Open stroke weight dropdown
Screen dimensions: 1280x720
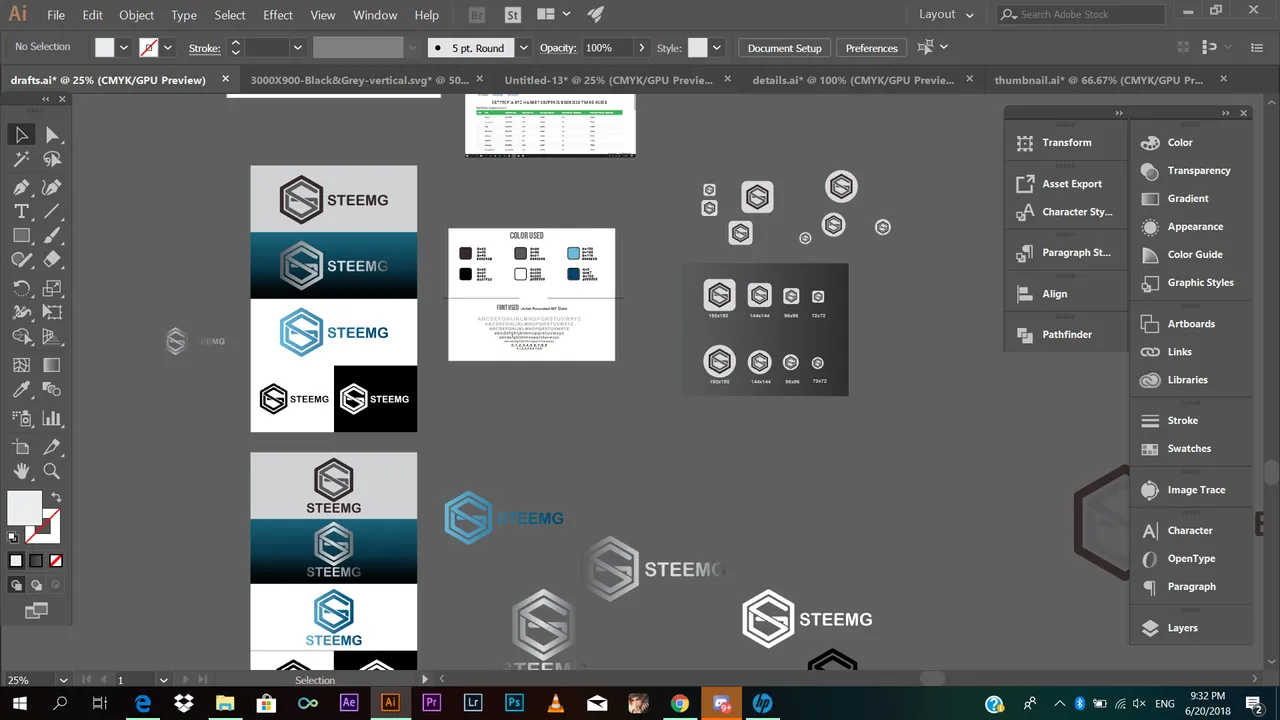tap(298, 48)
